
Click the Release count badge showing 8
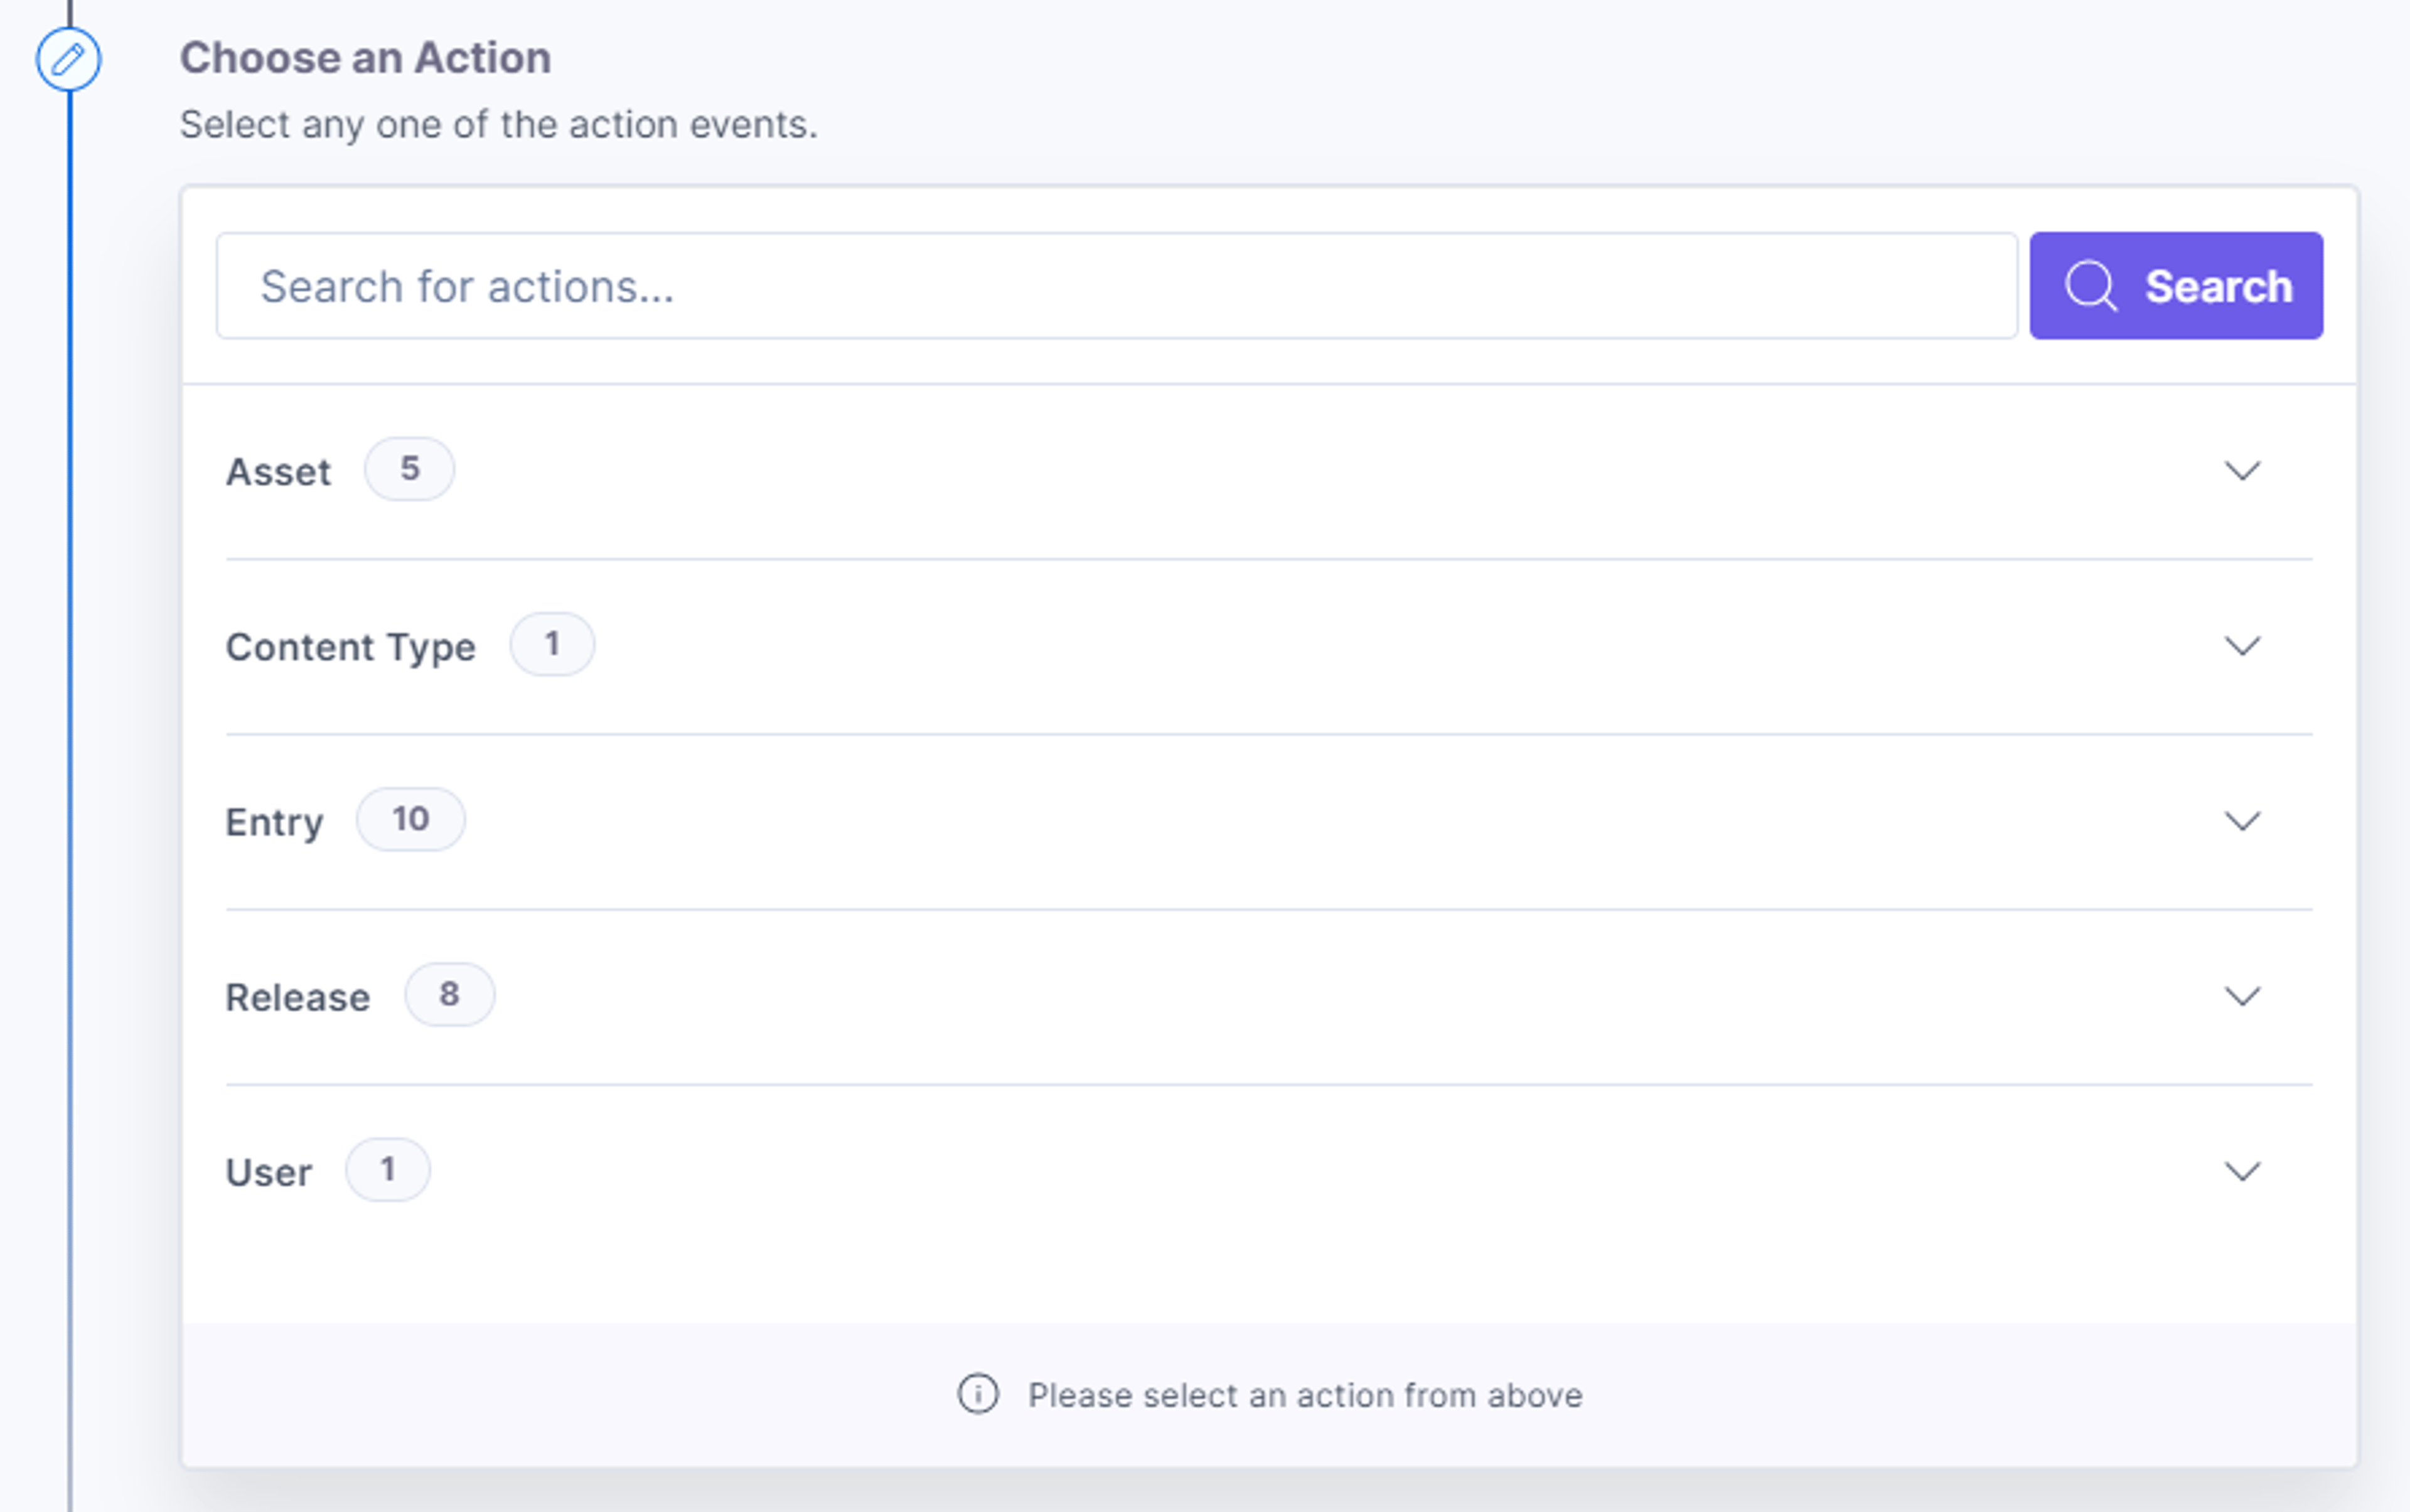(449, 994)
